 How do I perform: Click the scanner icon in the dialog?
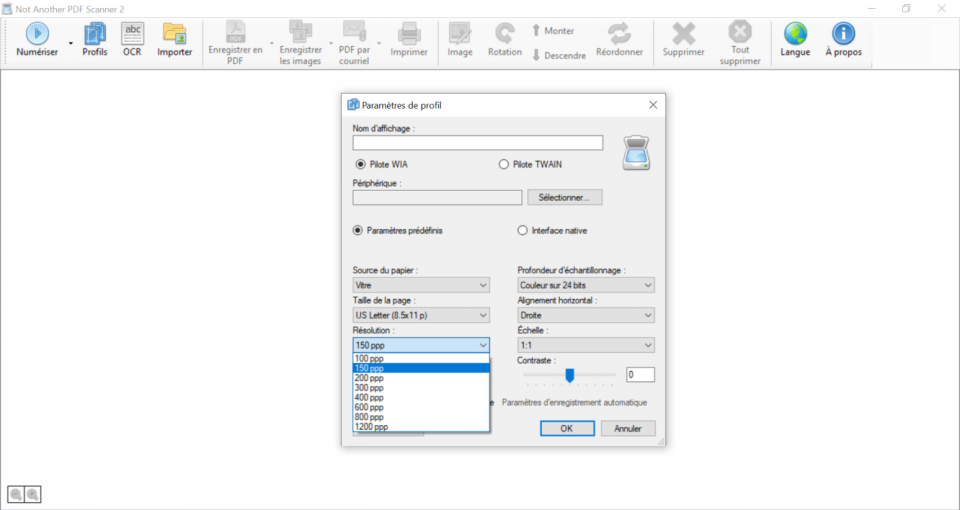point(637,153)
